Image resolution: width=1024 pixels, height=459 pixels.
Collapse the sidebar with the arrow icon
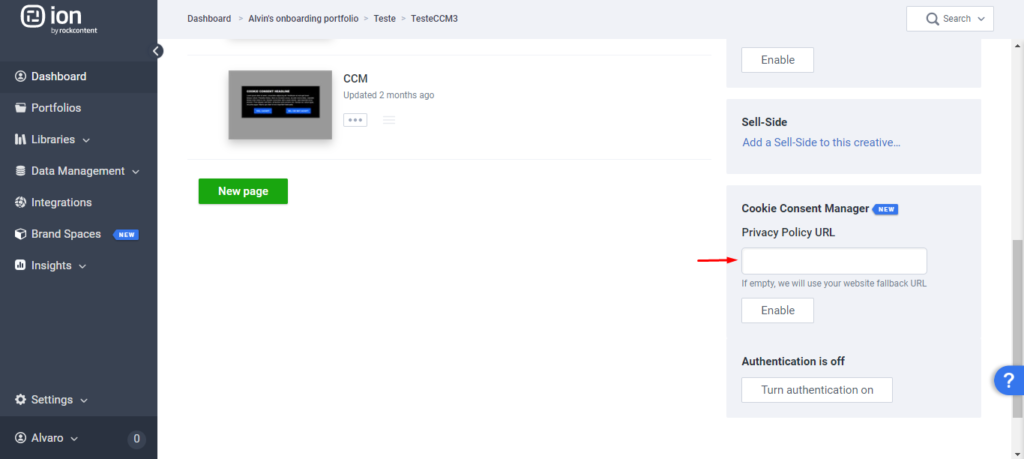click(157, 51)
